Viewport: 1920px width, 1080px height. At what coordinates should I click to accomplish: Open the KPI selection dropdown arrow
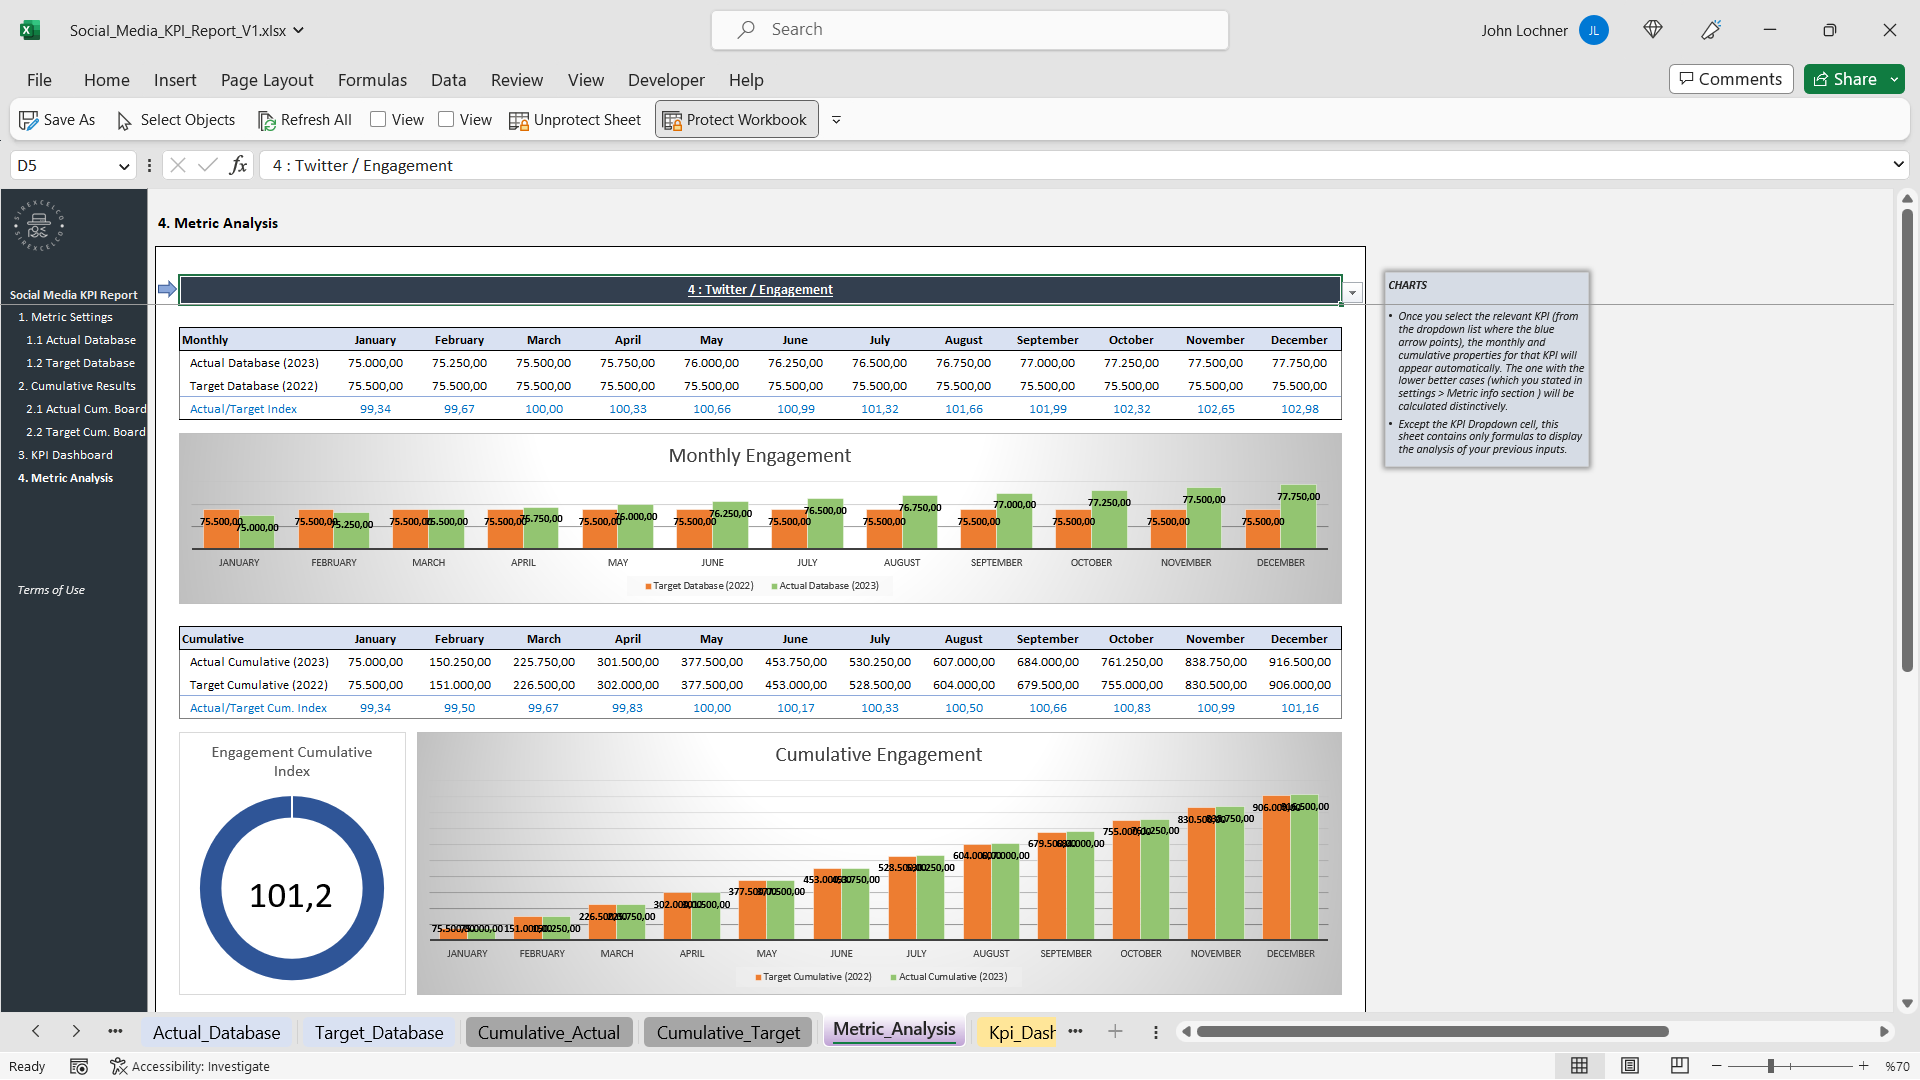pyautogui.click(x=1352, y=292)
